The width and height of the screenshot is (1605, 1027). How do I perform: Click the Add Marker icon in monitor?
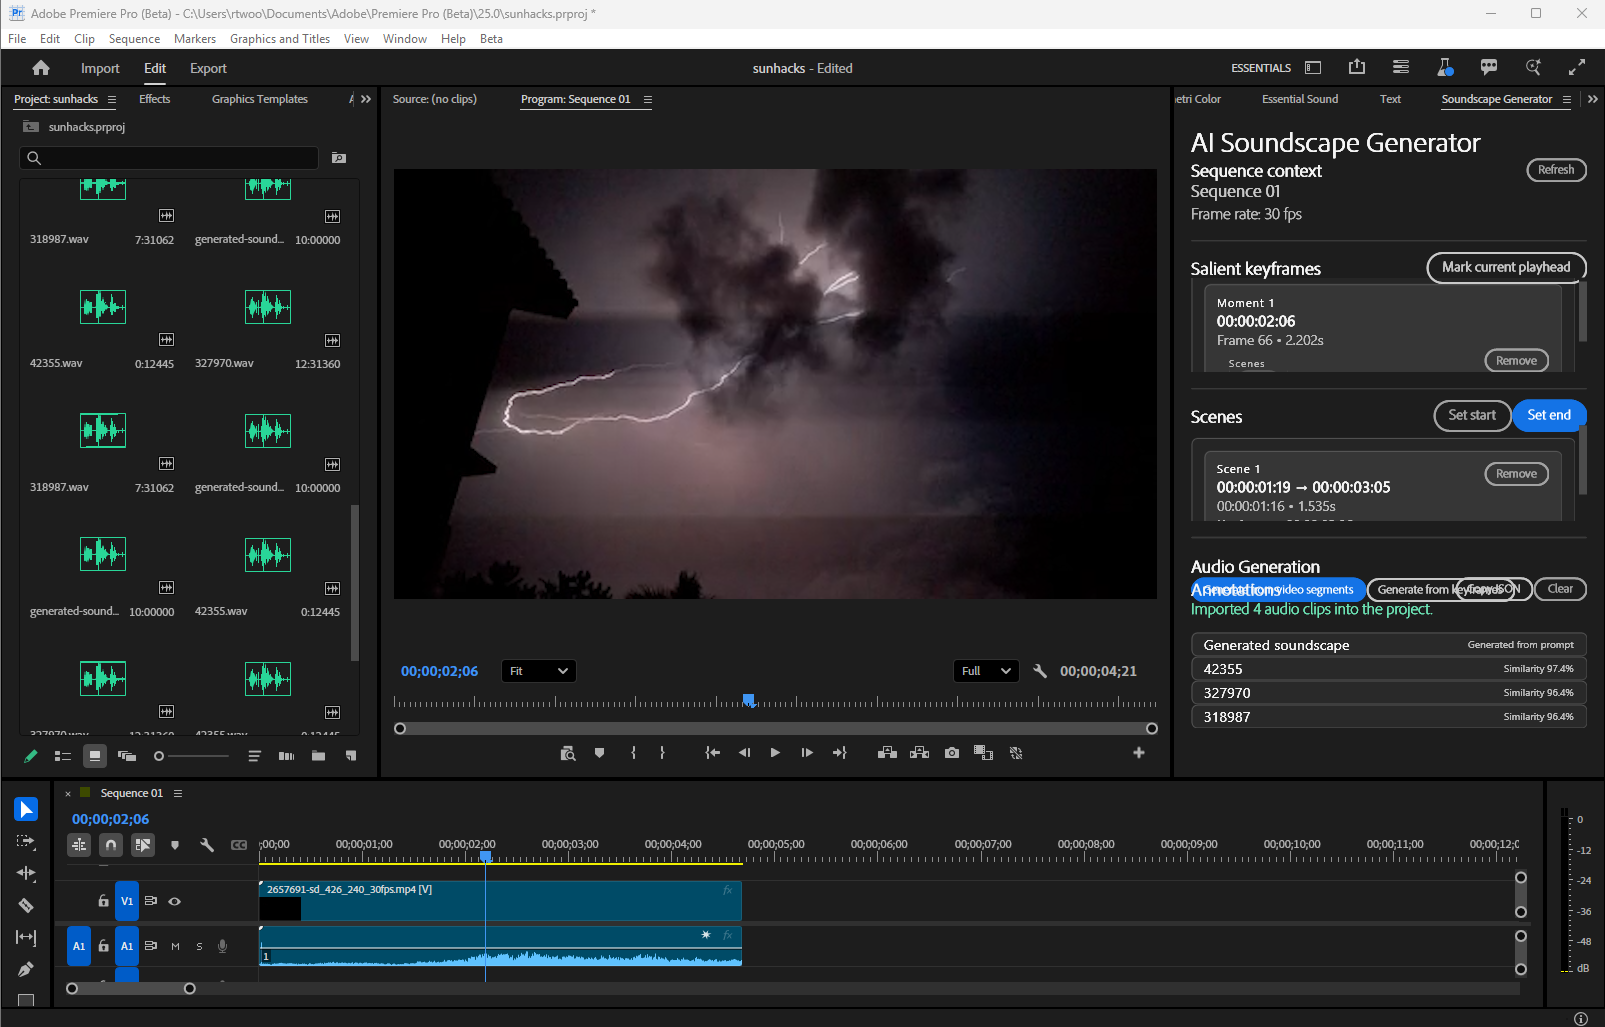point(599,753)
